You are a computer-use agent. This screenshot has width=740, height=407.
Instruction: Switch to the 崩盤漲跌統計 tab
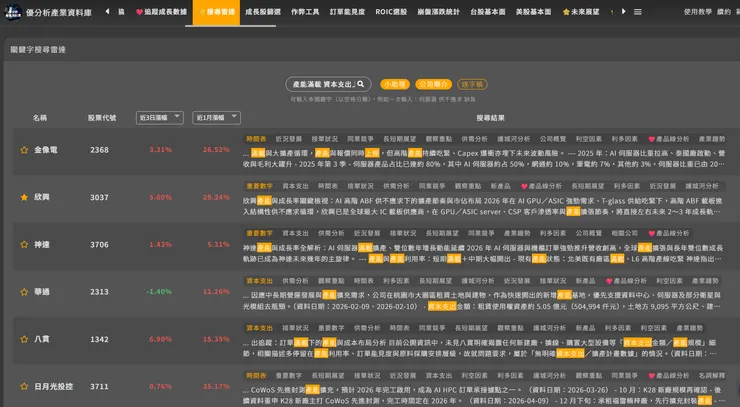438,12
